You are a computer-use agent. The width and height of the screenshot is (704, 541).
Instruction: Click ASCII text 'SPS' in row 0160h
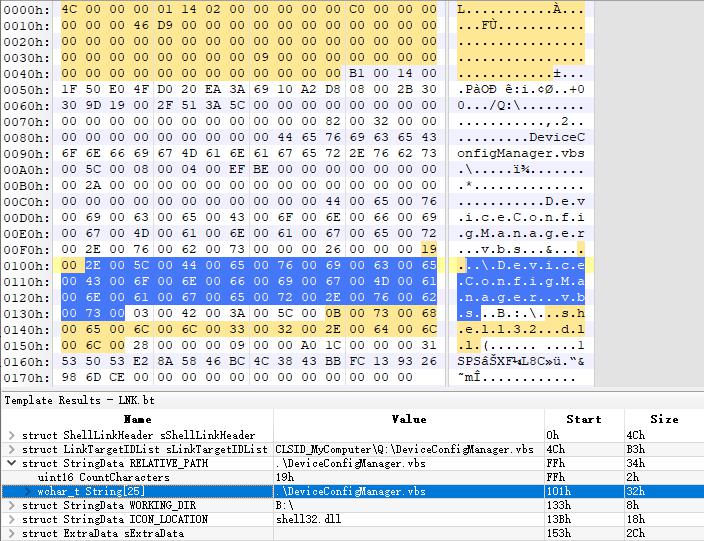coord(469,361)
